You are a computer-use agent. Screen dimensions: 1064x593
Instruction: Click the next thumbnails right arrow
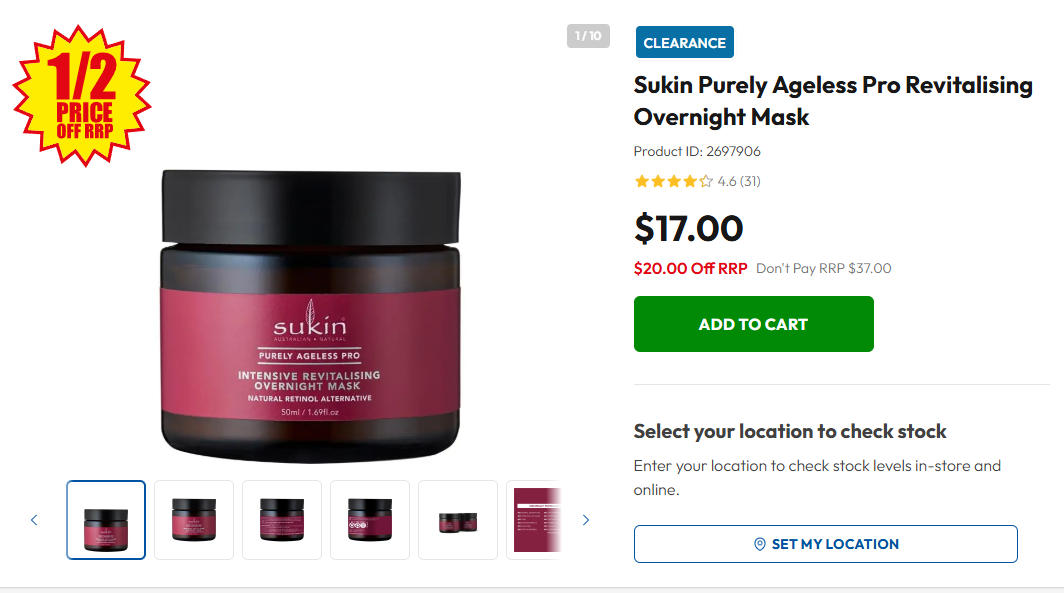point(586,520)
